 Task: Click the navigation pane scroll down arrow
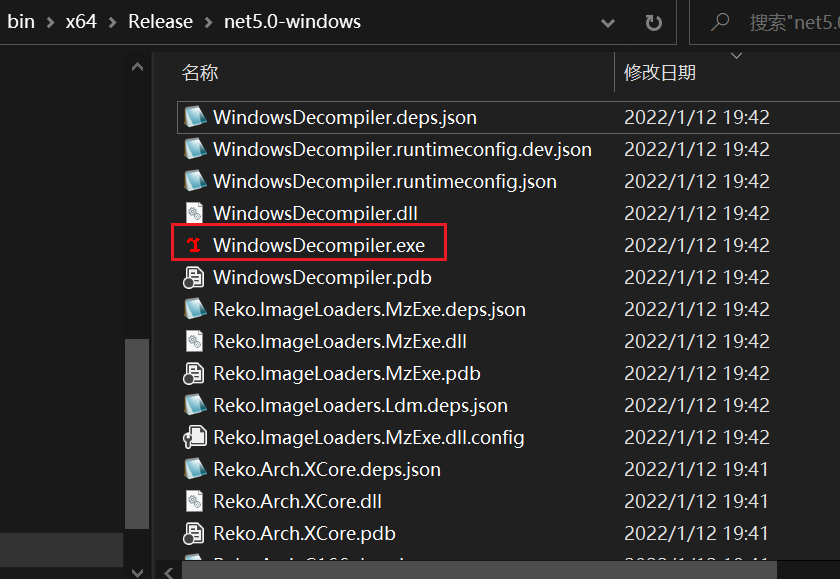[x=137, y=572]
